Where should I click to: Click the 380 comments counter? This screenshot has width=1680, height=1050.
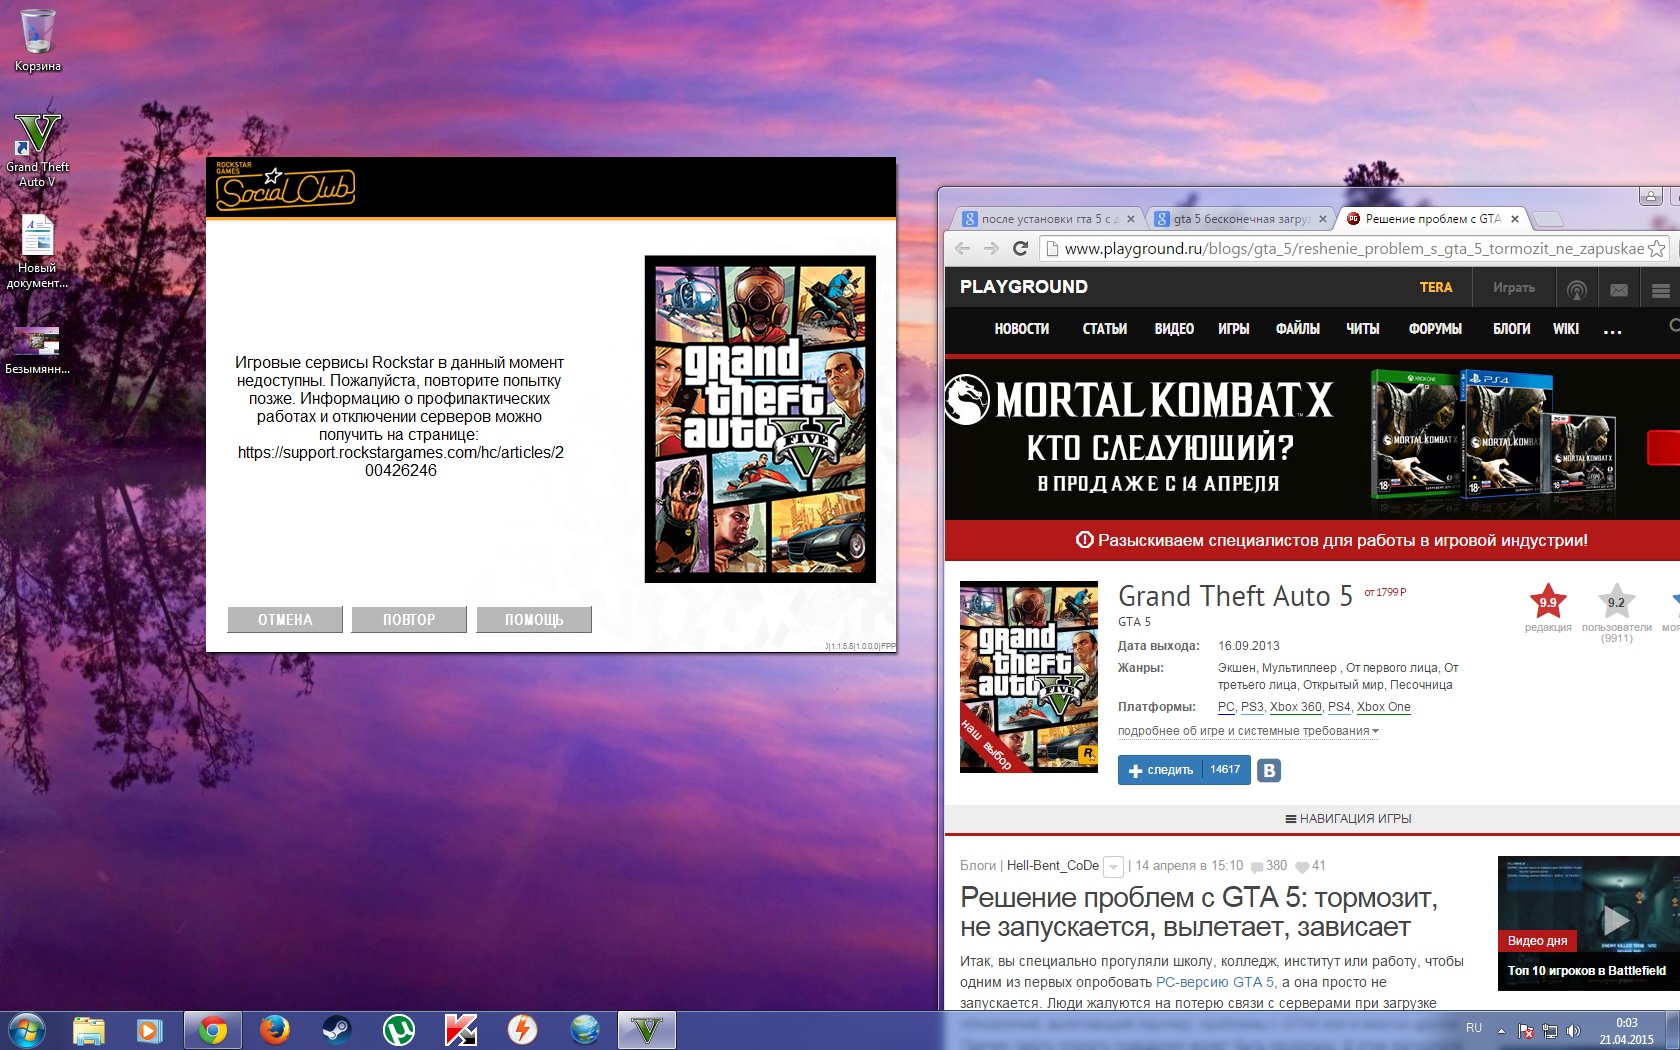[x=1269, y=866]
